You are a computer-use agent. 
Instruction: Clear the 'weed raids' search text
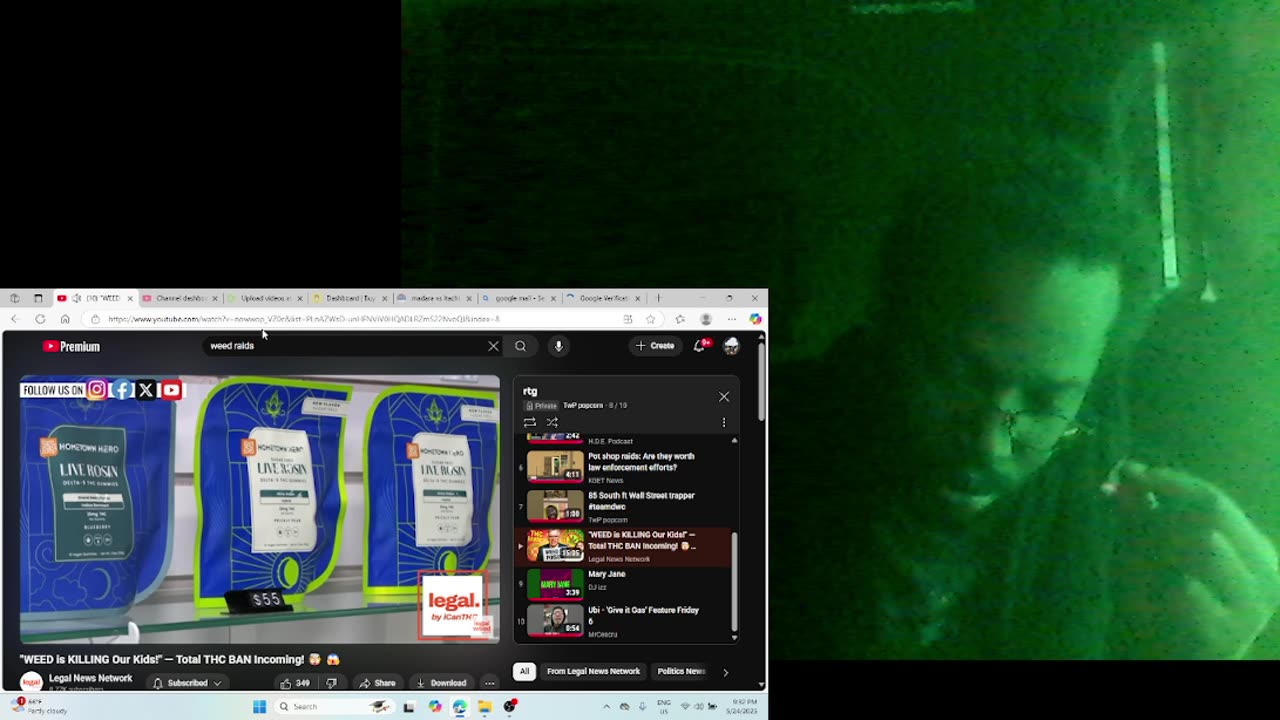point(493,346)
